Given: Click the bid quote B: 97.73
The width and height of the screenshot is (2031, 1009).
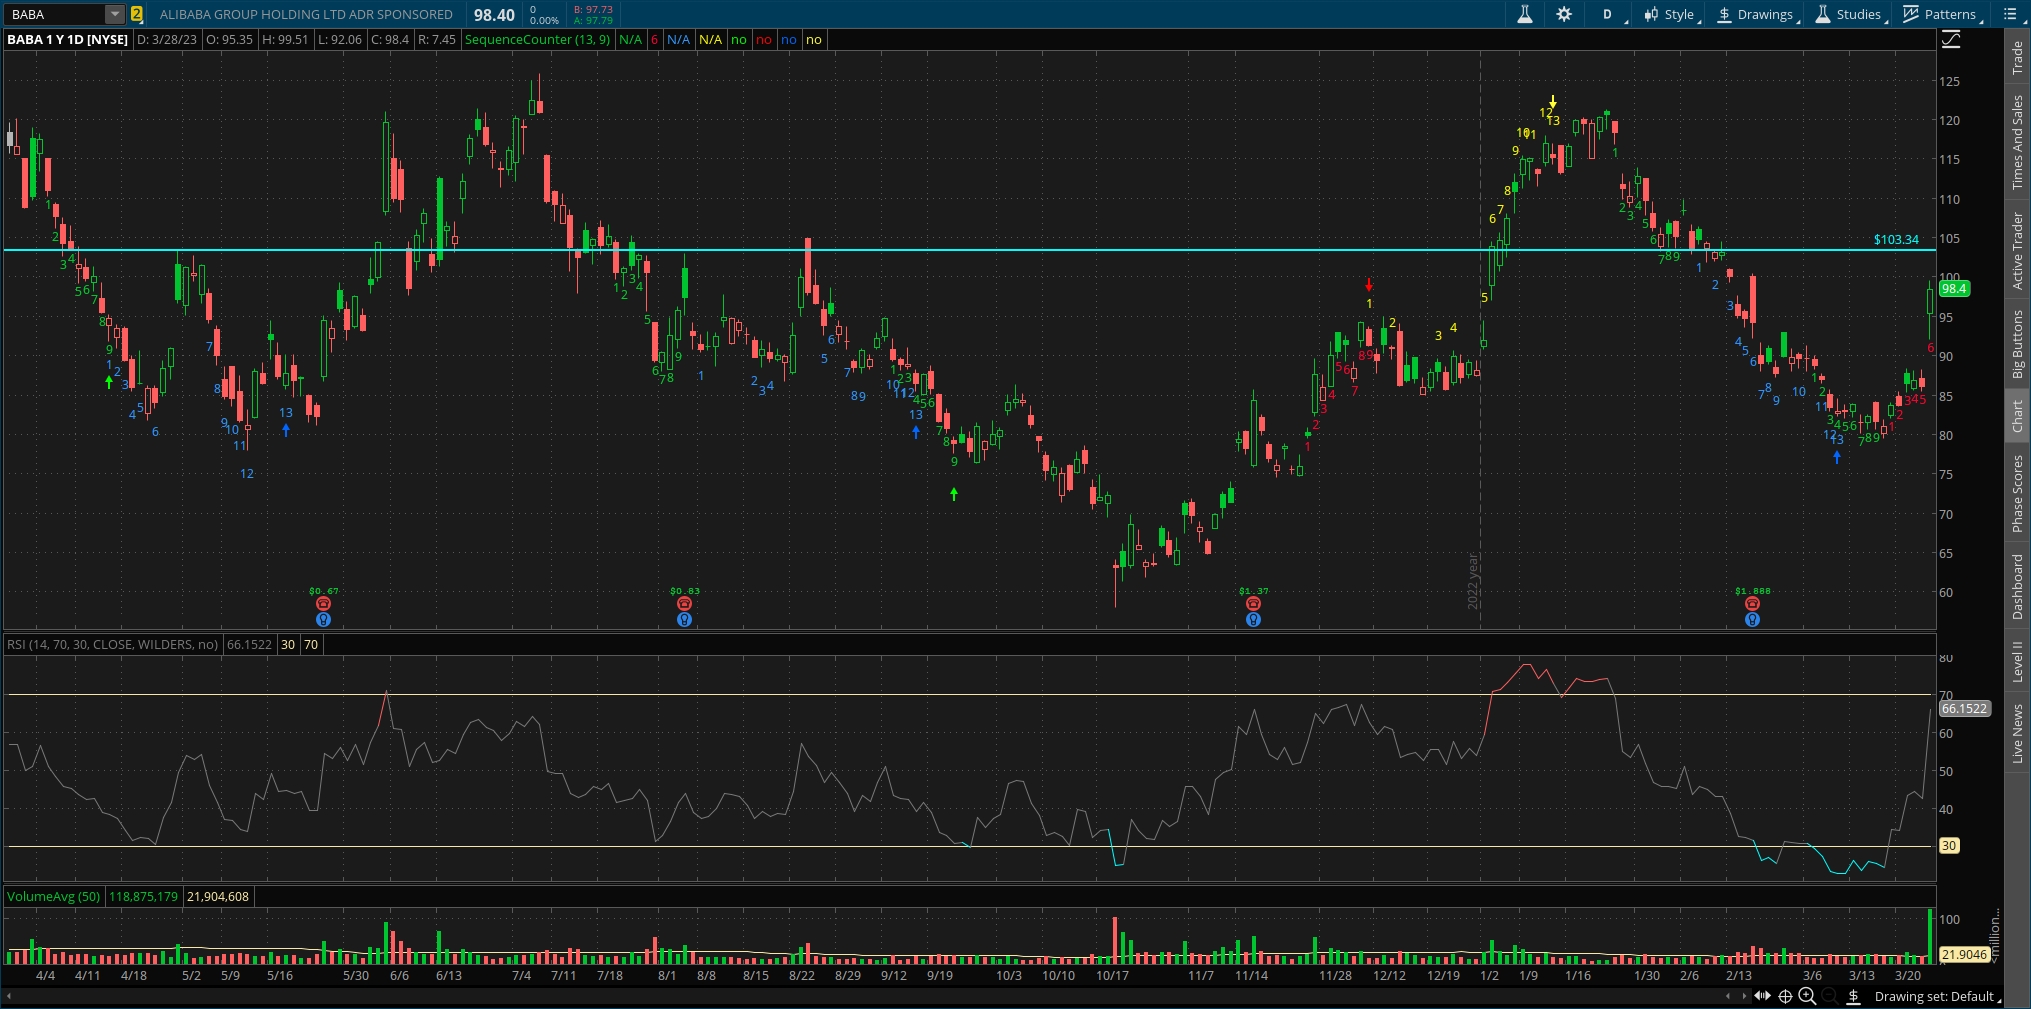Looking at the screenshot, I should (x=593, y=9).
